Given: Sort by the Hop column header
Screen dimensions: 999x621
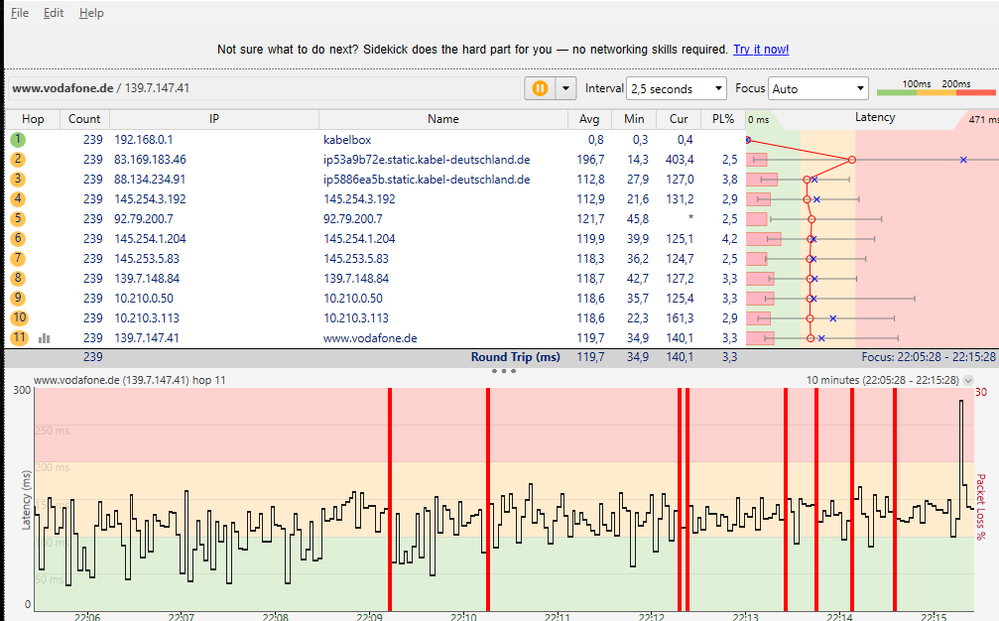Looking at the screenshot, I should pyautogui.click(x=32, y=119).
